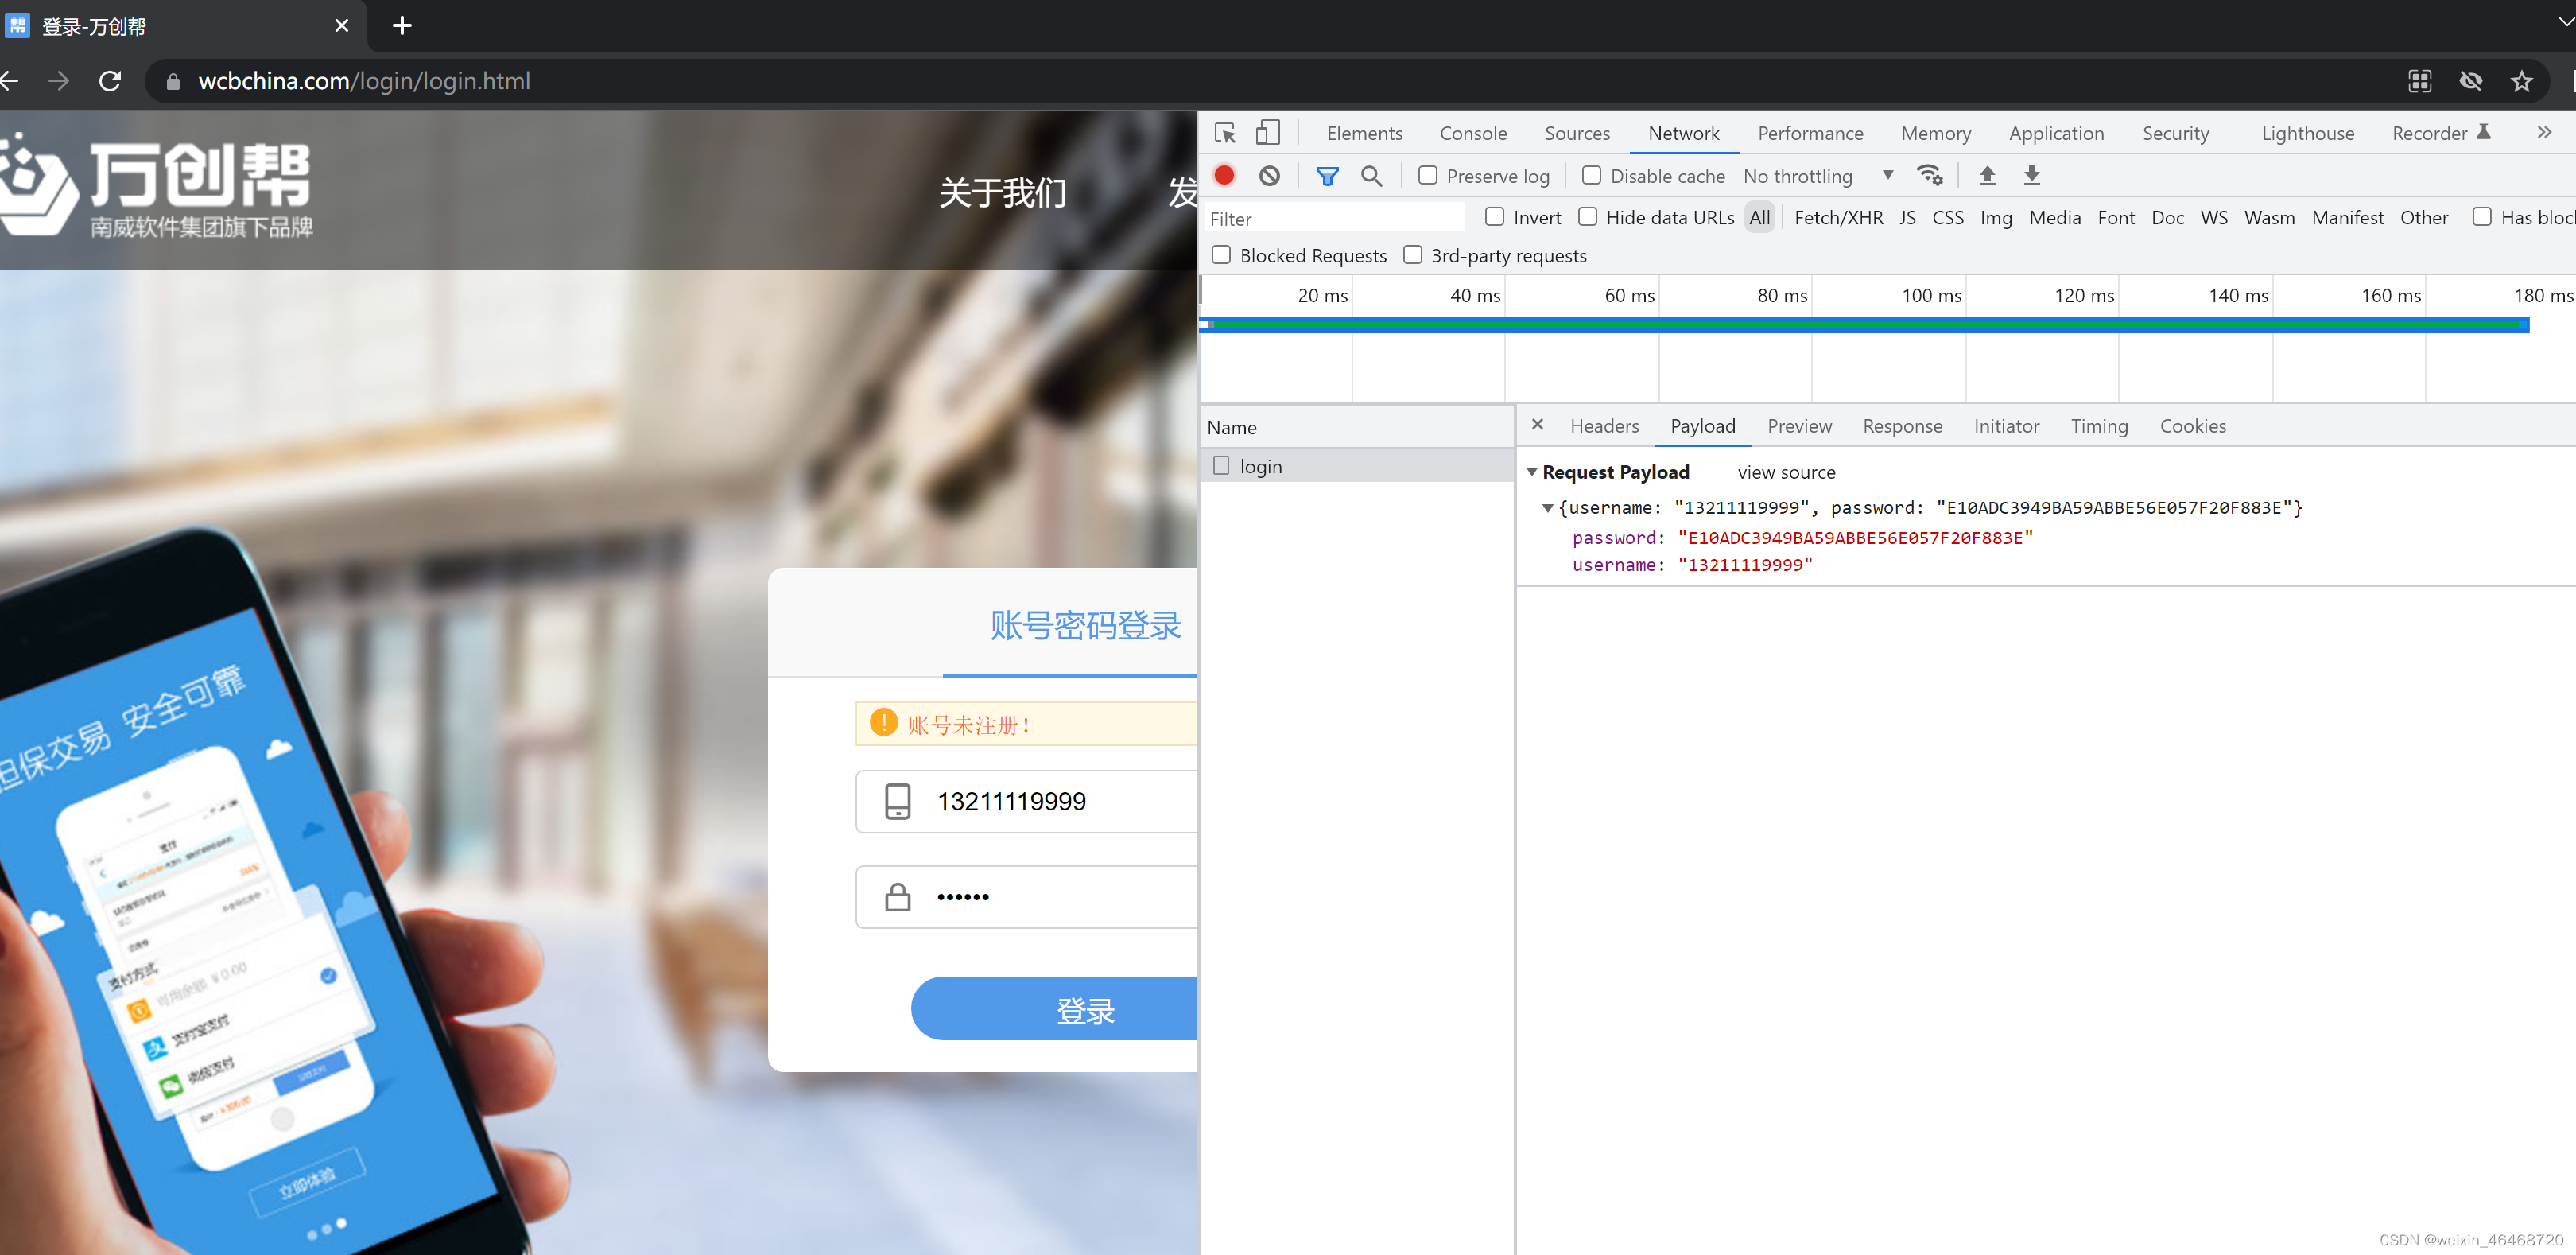Clear the network log
This screenshot has height=1255, width=2576.
coord(1269,176)
